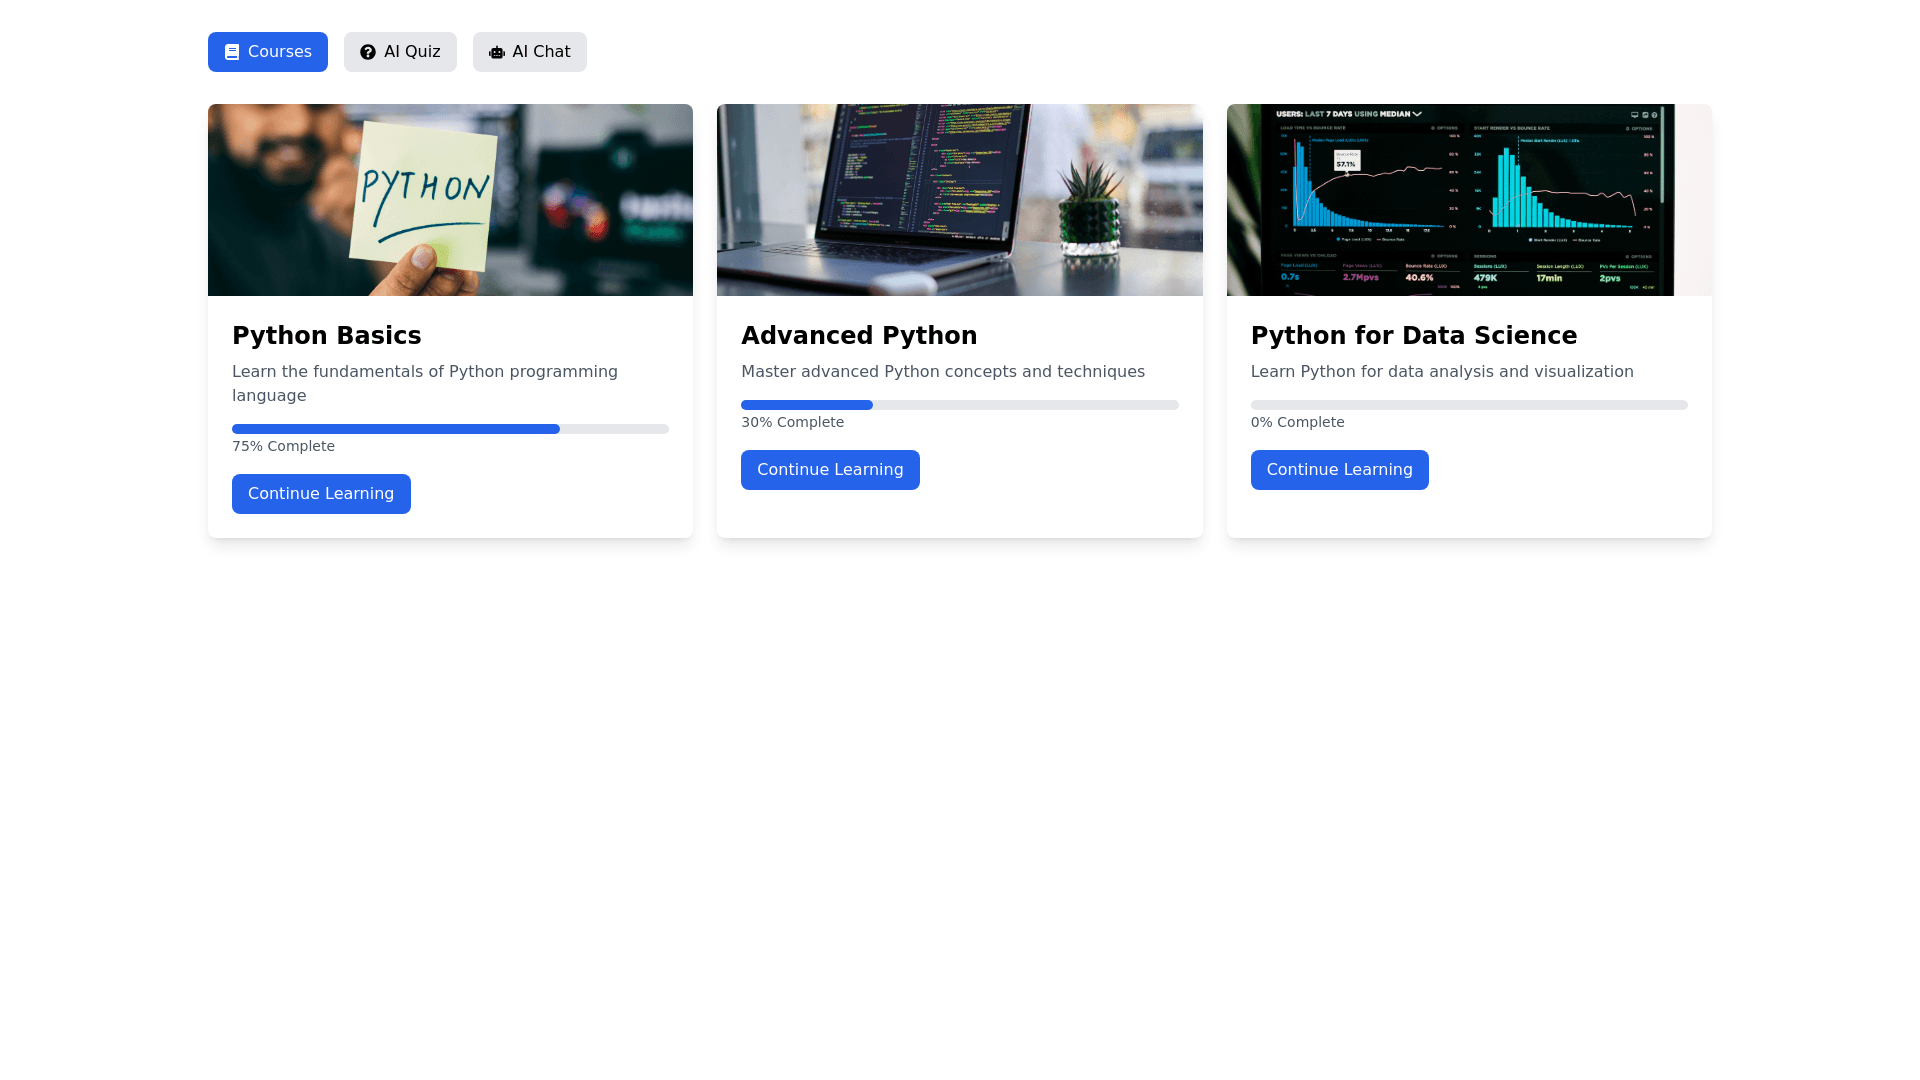The image size is (1920, 1080).
Task: Click the analytics dashboard chart image
Action: tap(1468, 200)
